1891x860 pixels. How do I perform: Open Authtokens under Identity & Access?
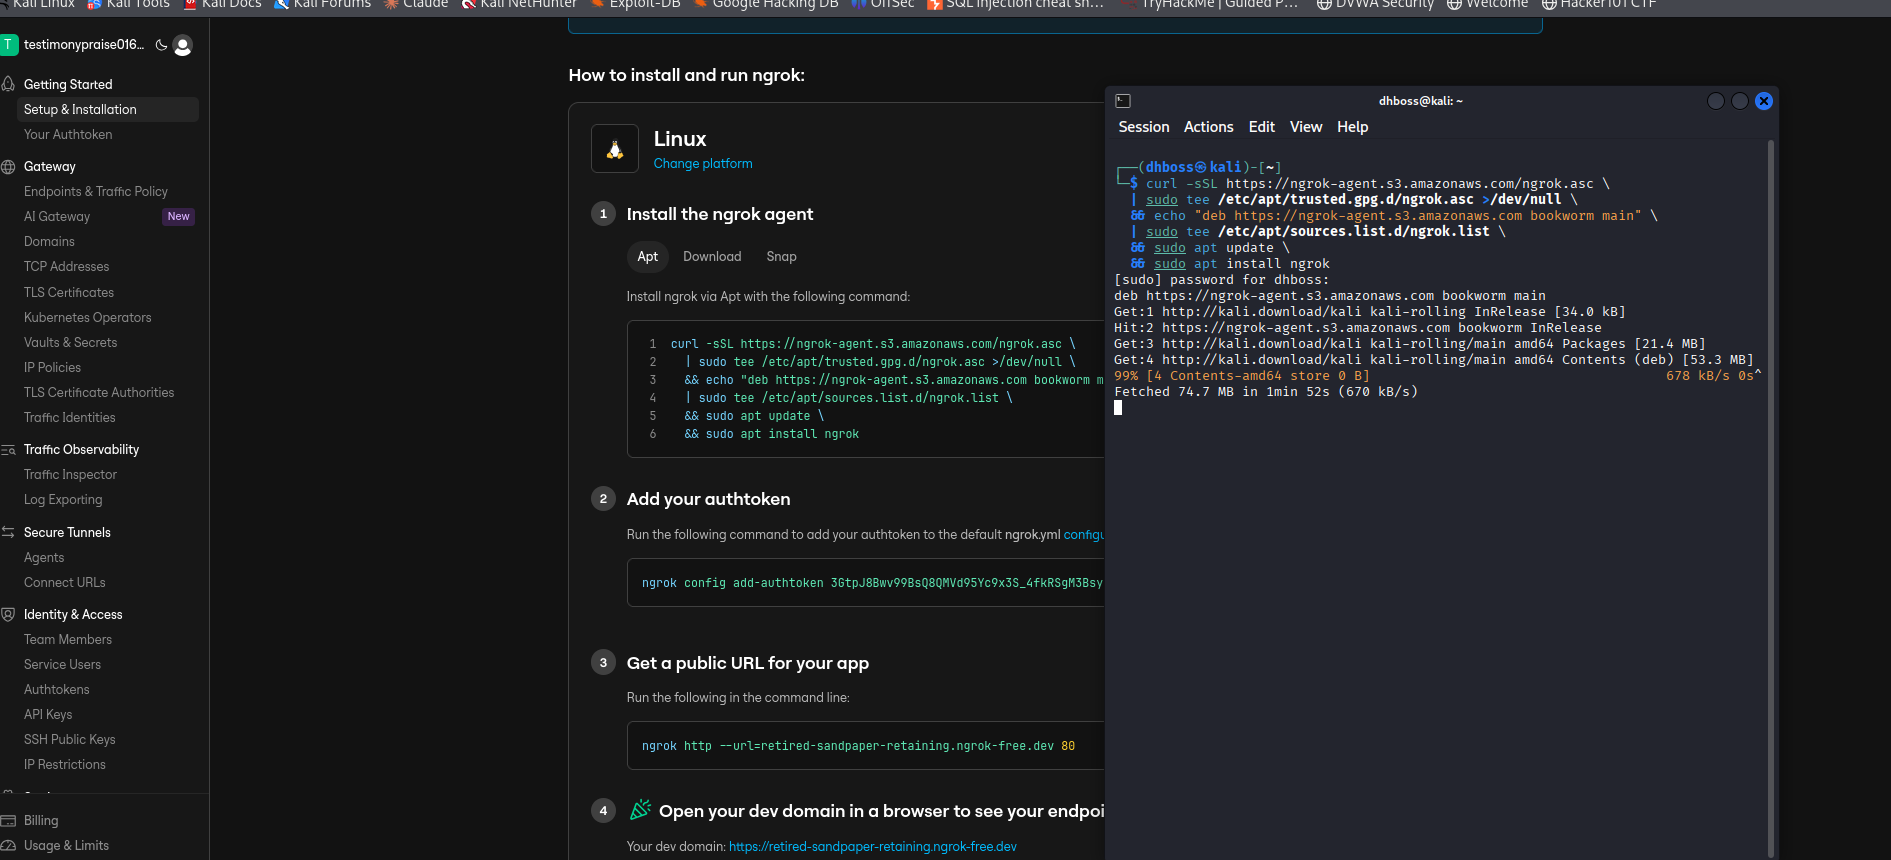(57, 690)
